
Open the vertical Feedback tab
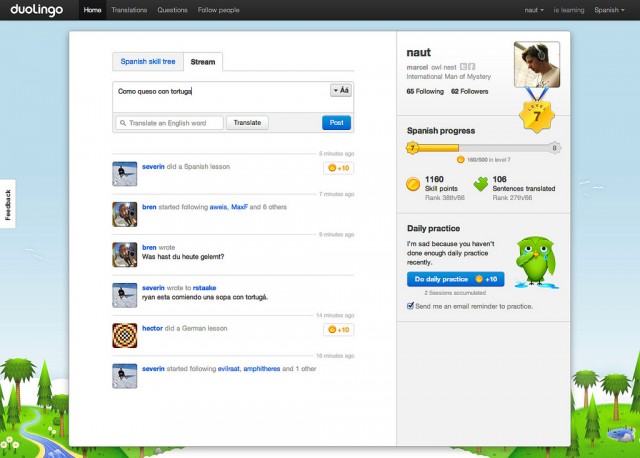[x=8, y=204]
